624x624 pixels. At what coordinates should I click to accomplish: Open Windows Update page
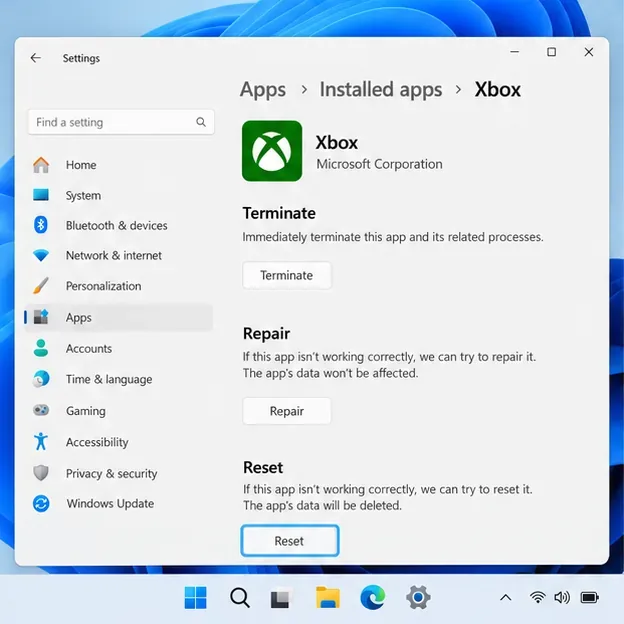[119, 503]
